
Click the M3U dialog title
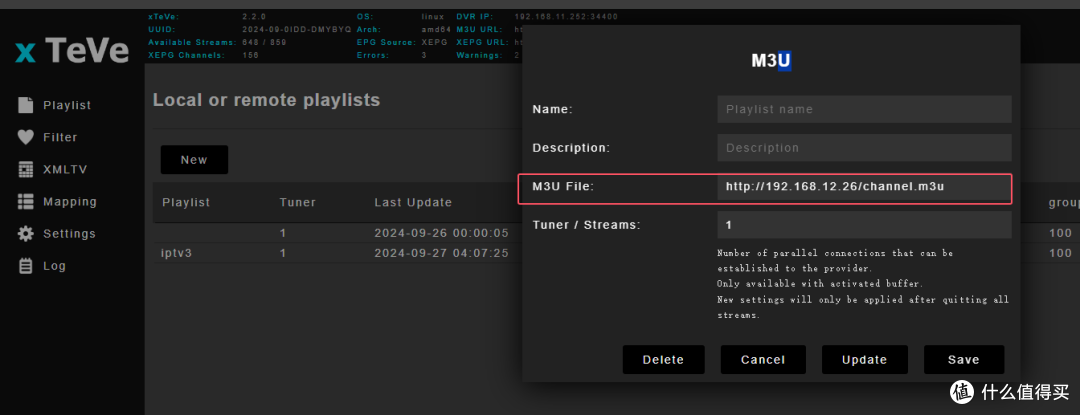pyautogui.click(x=771, y=61)
